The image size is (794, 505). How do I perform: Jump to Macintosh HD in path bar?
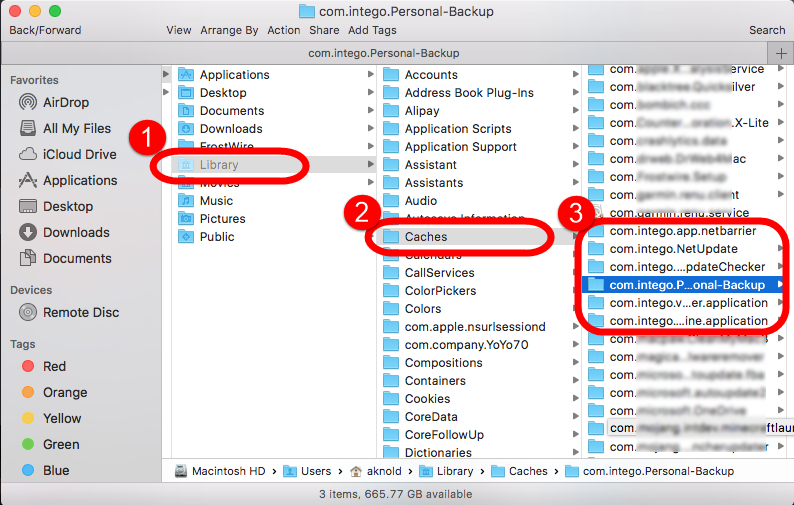(220, 471)
